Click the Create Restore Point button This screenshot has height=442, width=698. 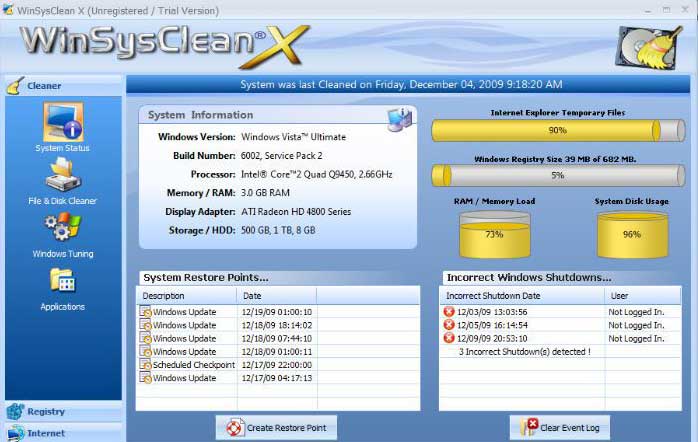pos(277,428)
